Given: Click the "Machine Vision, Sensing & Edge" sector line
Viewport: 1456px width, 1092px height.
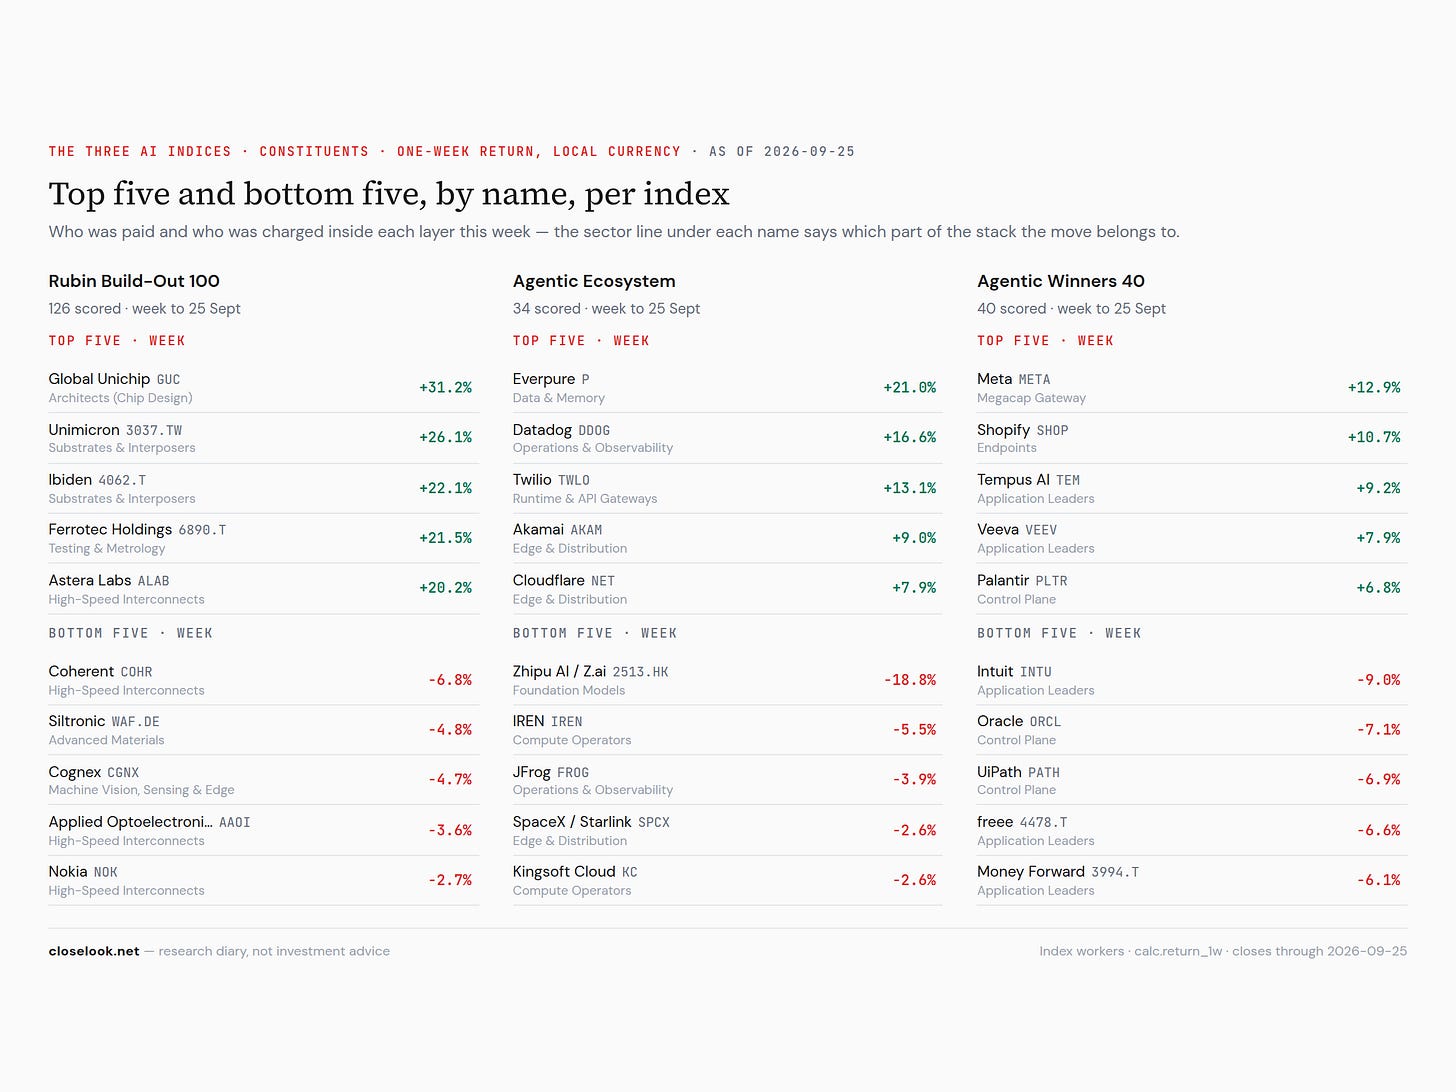Looking at the screenshot, I should 142,790.
